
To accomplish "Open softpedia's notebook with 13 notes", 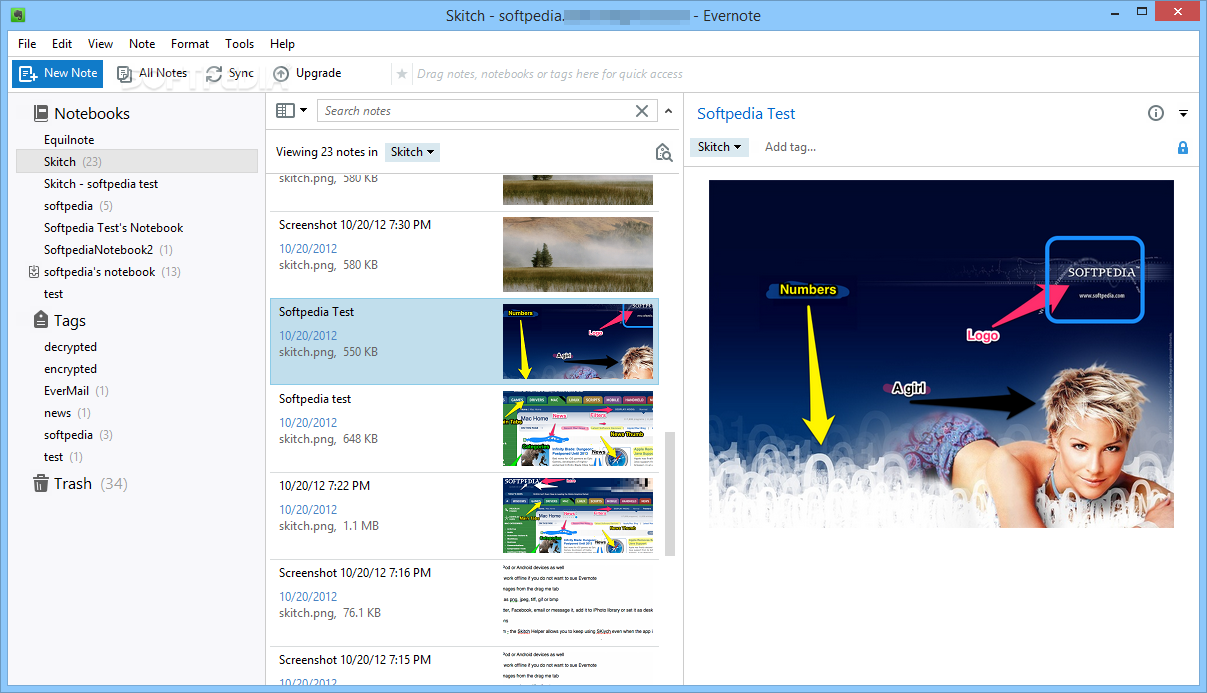I will (x=112, y=272).
